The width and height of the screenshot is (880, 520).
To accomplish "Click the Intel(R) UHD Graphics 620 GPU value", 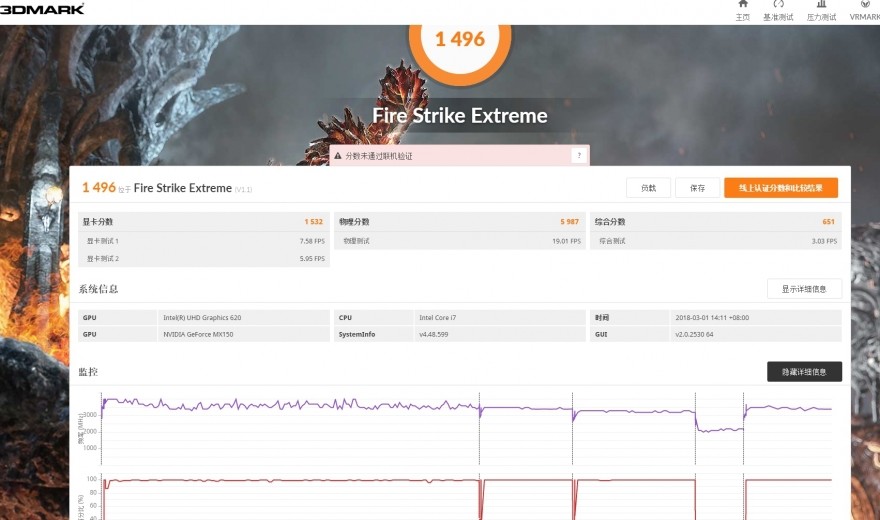I will point(202,317).
